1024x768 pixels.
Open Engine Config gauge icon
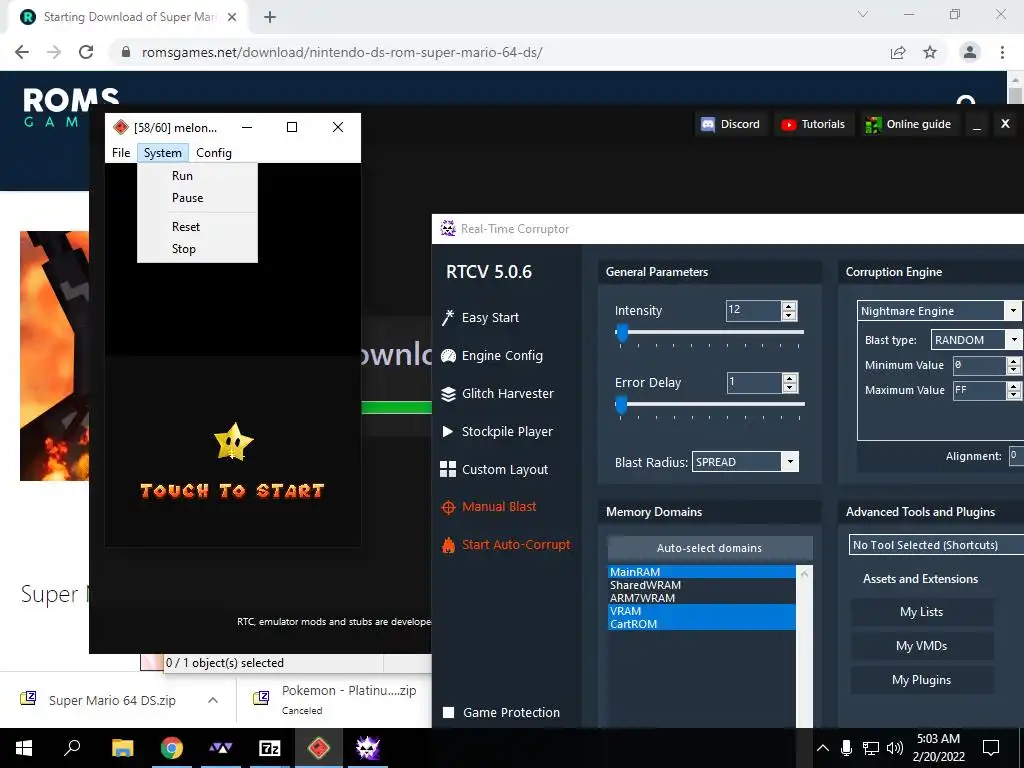(448, 356)
